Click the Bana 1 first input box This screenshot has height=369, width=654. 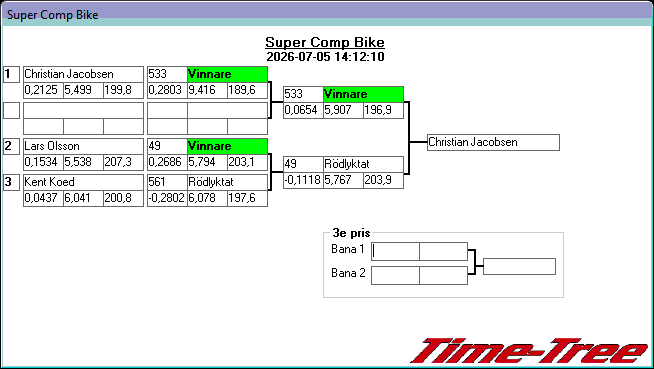pyautogui.click(x=395, y=251)
